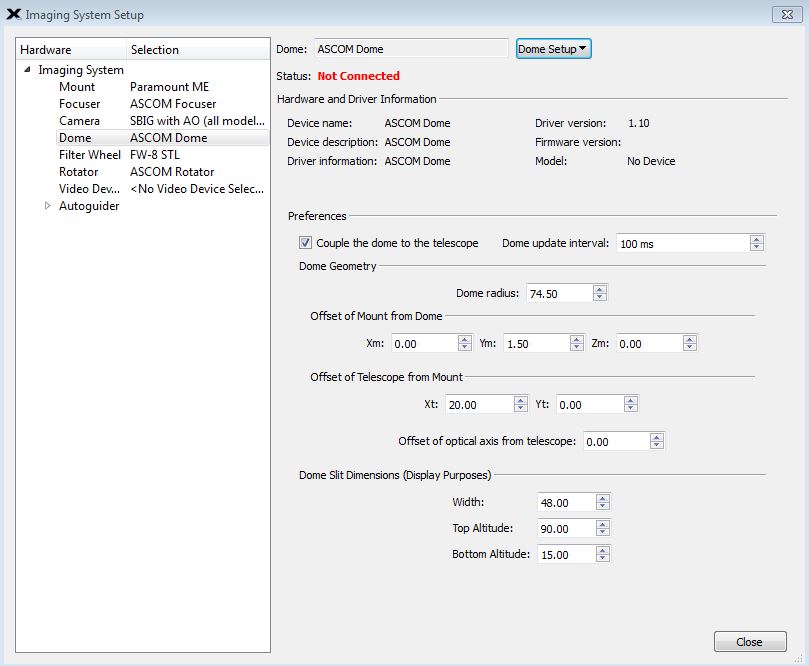Open the Dome Setup dropdown menu

(x=553, y=49)
